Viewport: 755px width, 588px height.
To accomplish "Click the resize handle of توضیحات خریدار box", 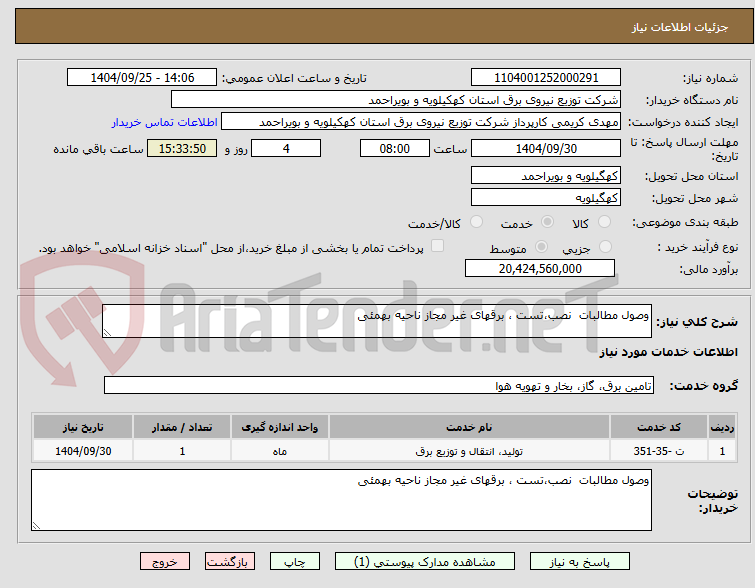I will click(36, 526).
